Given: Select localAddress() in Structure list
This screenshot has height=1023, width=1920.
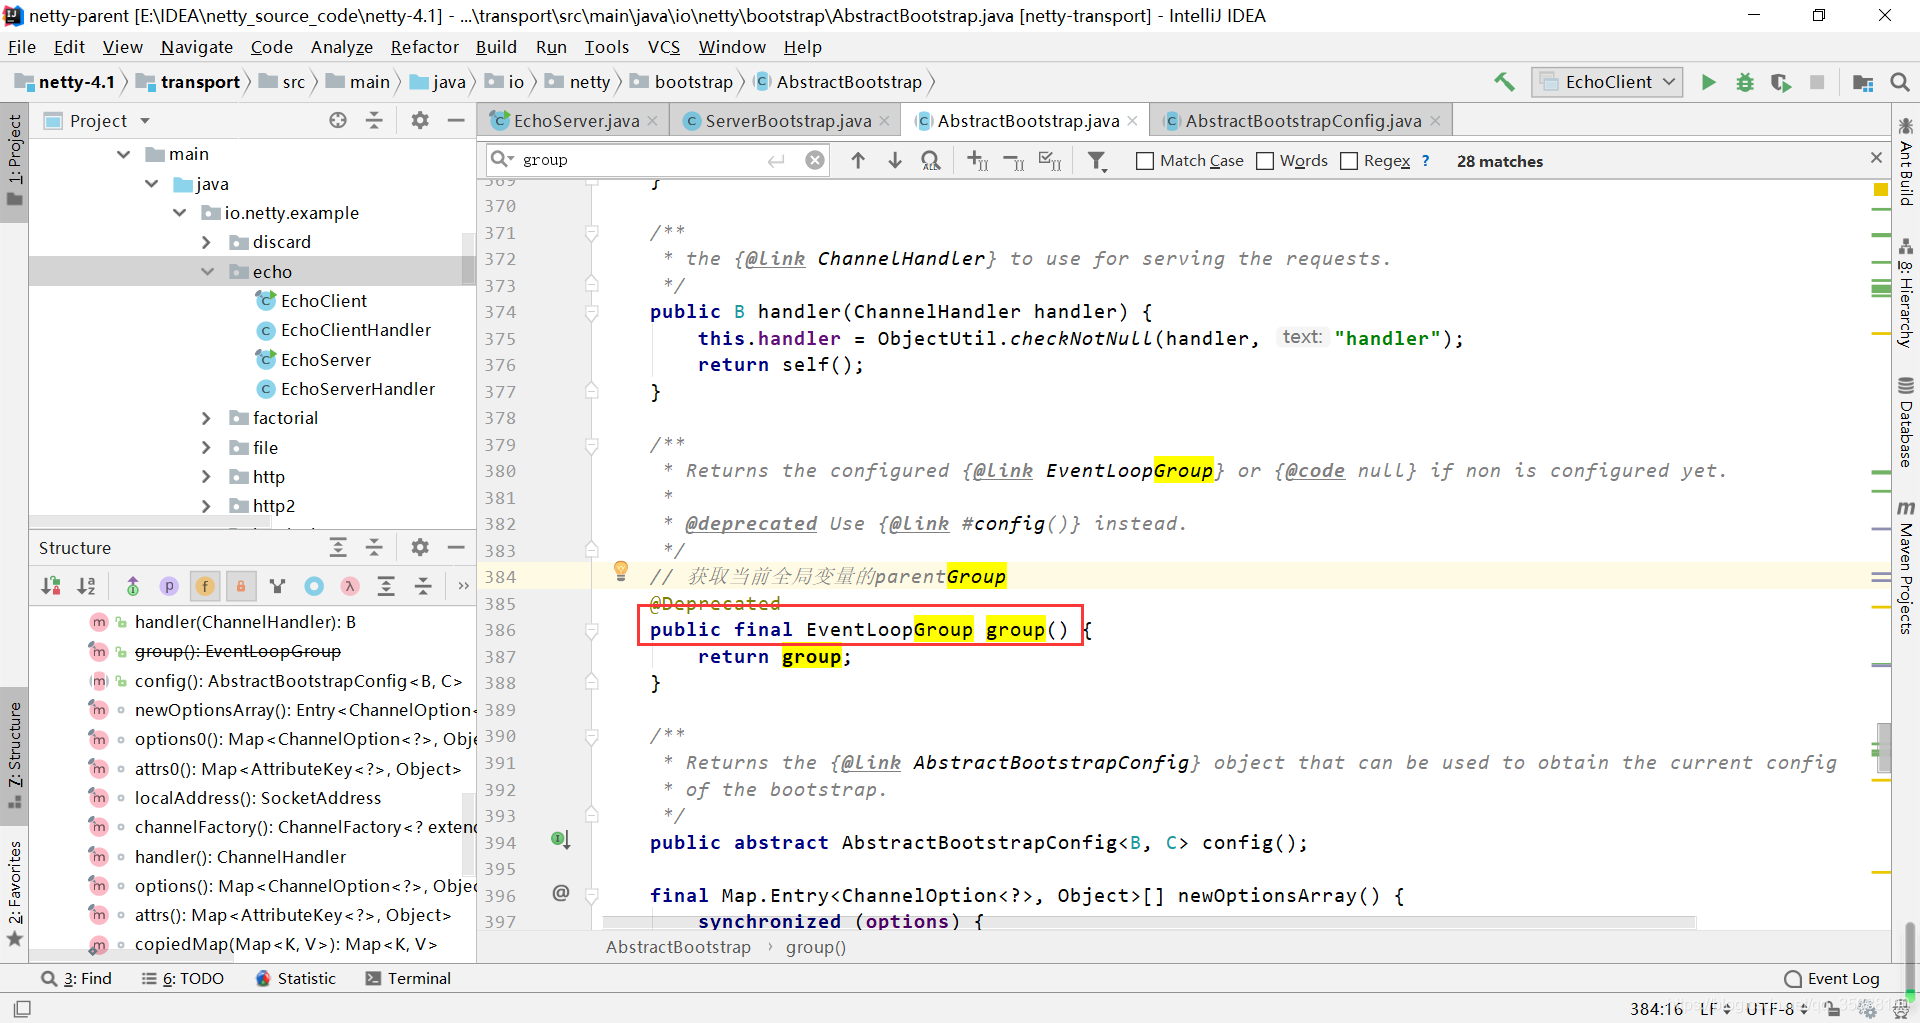Looking at the screenshot, I should 258,798.
